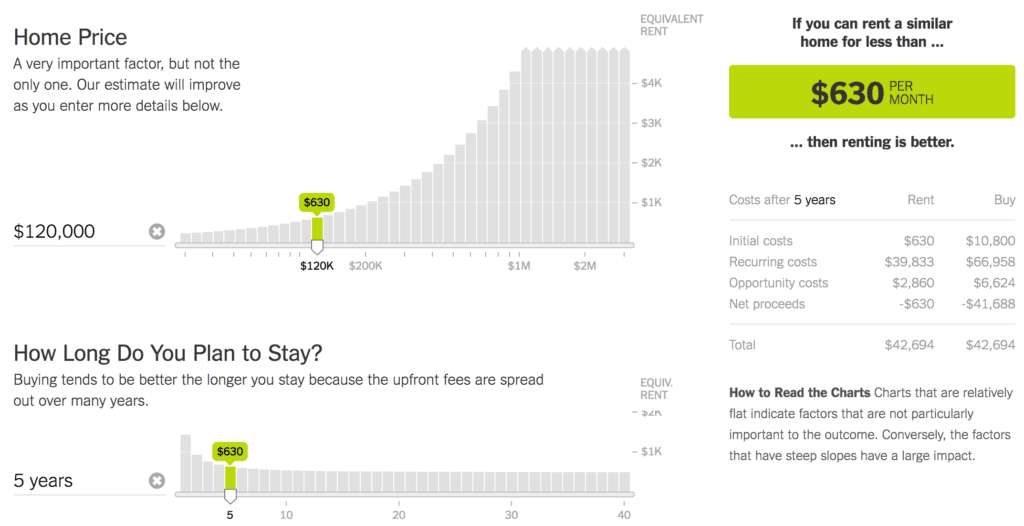Click the 30 year mark on stay axis
This screenshot has width=1024, height=526.
pyautogui.click(x=512, y=515)
